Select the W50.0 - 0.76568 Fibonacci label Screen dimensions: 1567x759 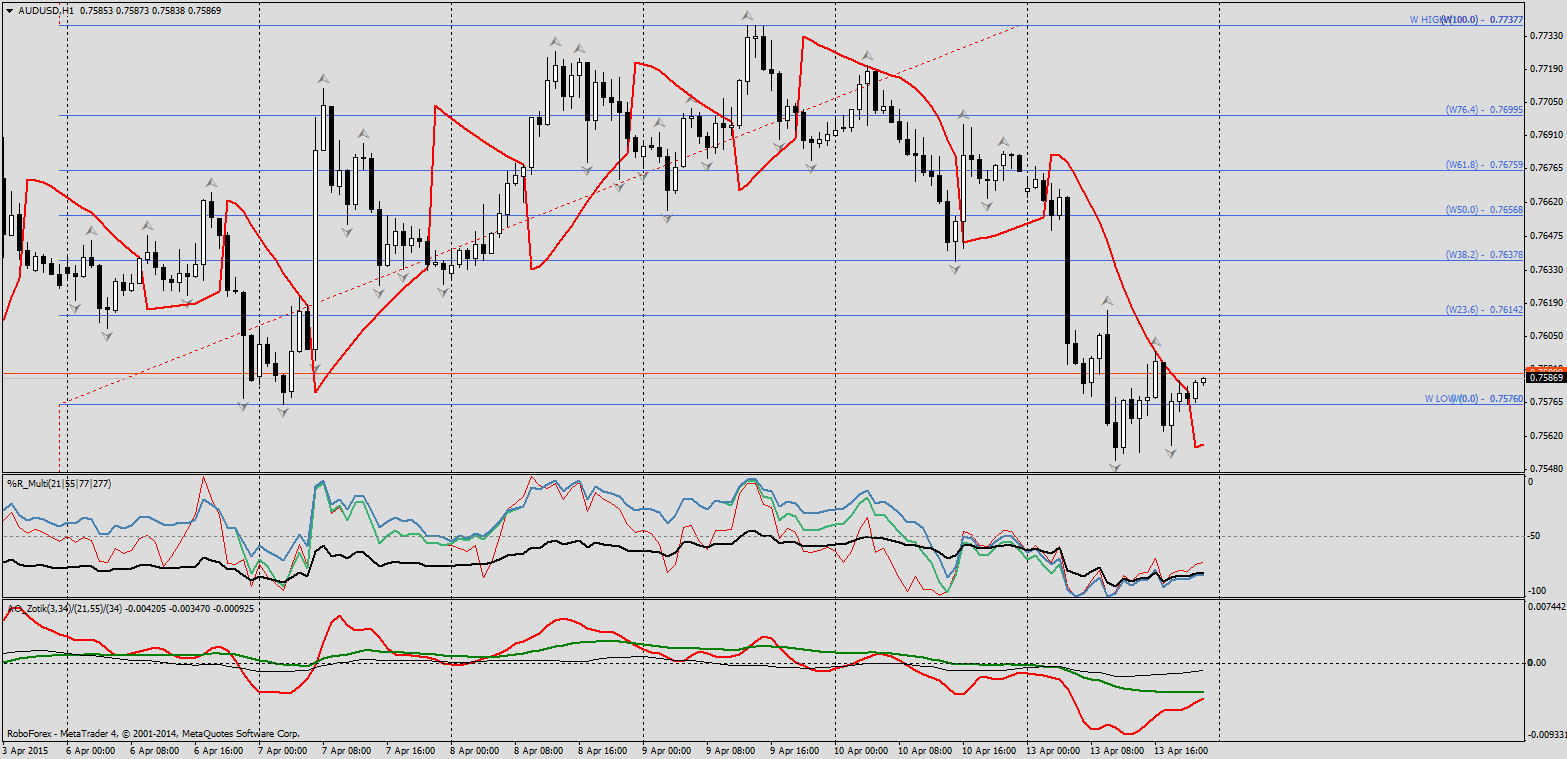tap(1484, 210)
